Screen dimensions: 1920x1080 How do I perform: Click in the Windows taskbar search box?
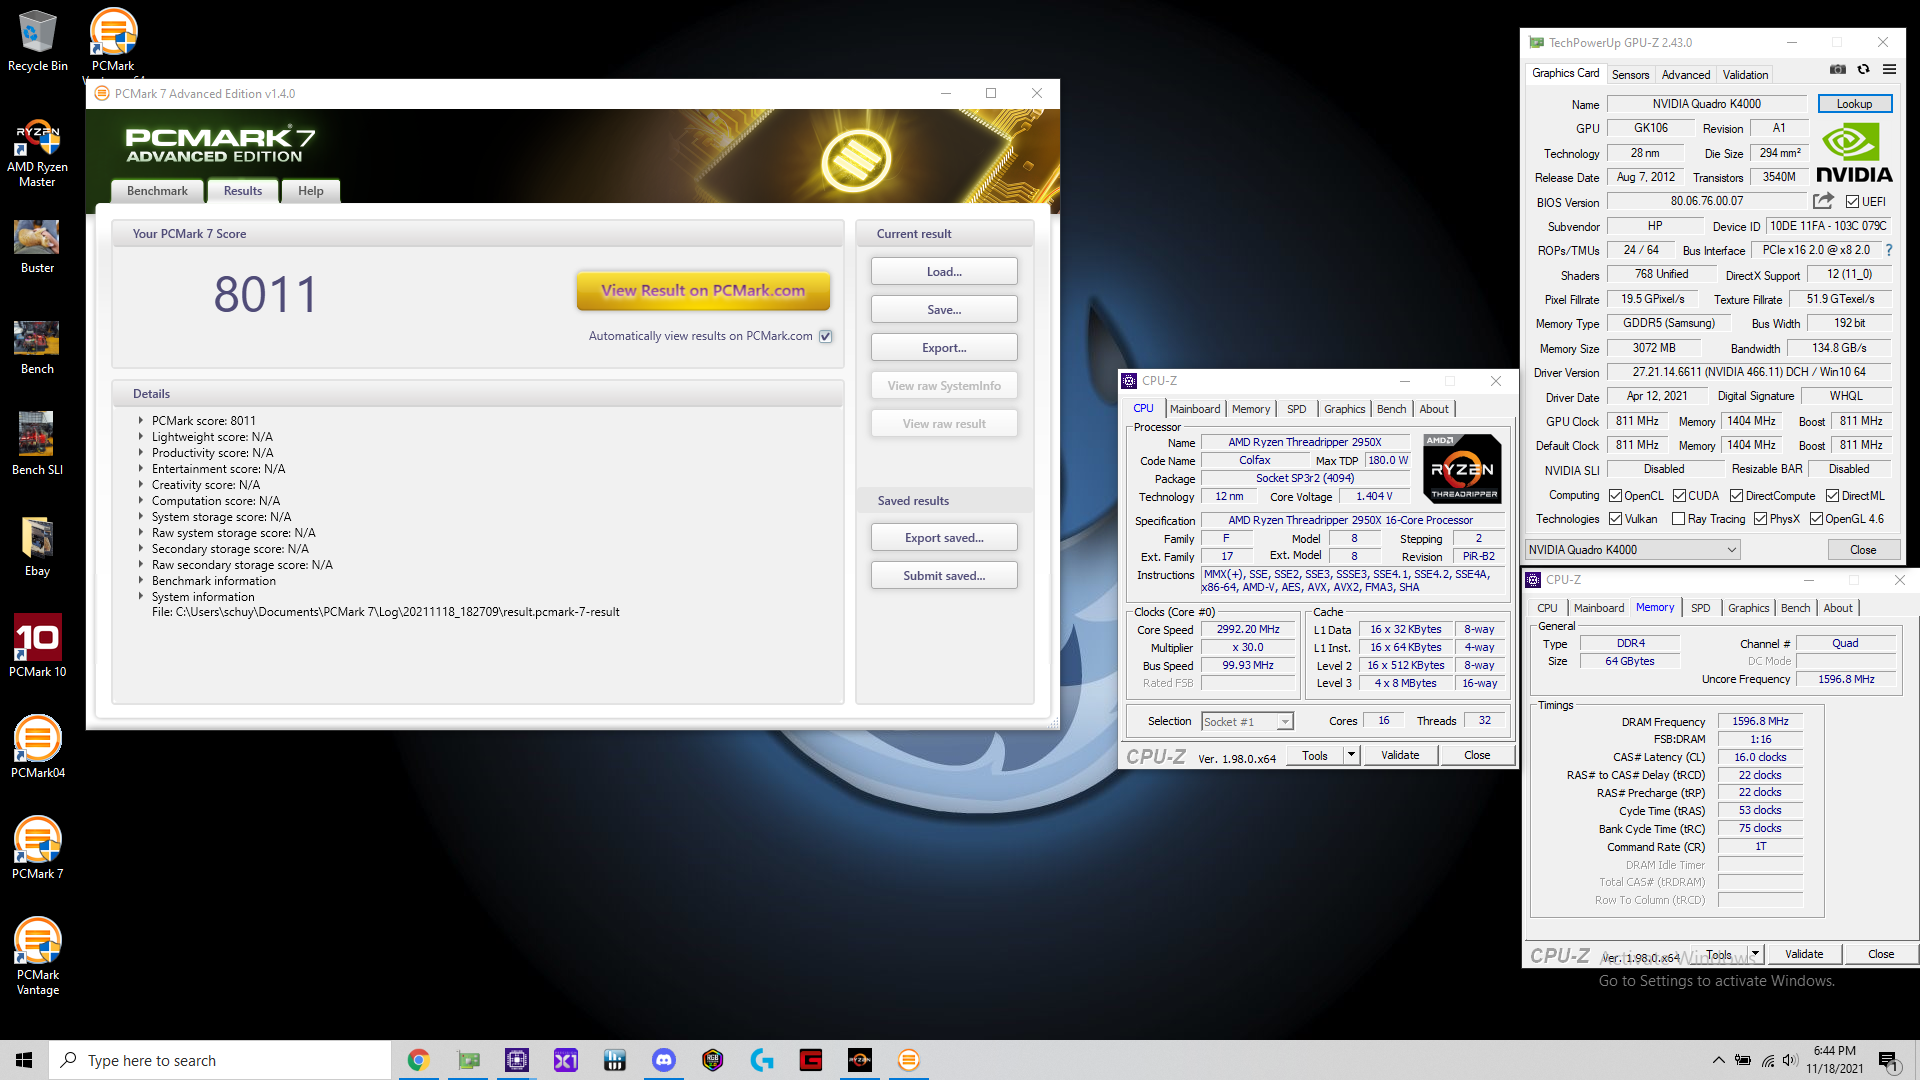coord(220,1060)
